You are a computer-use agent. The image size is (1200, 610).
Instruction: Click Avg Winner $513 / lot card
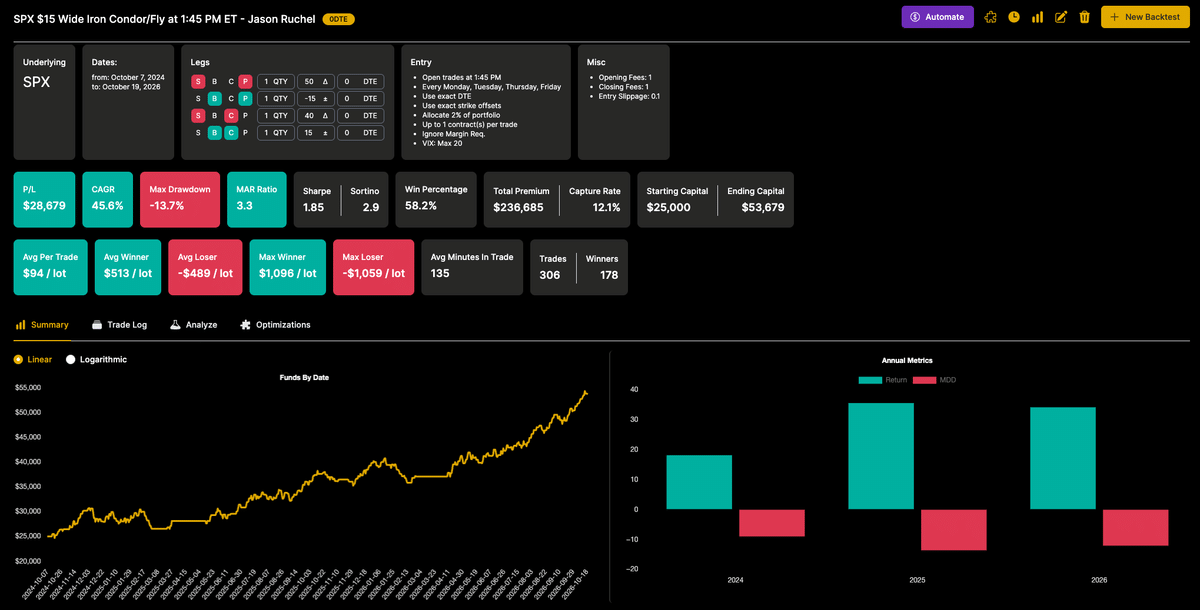(128, 267)
